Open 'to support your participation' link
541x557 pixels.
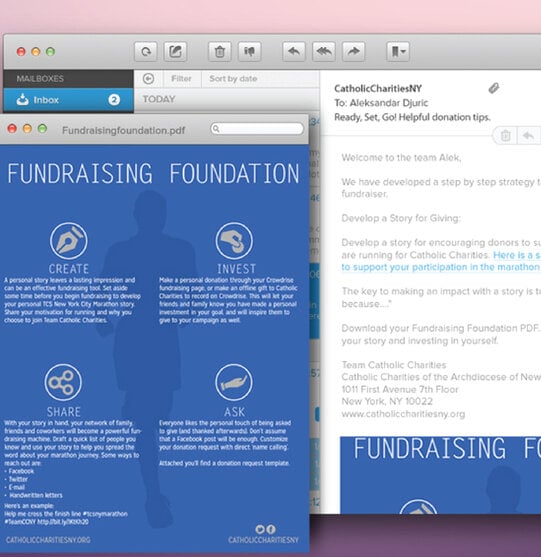440,267
